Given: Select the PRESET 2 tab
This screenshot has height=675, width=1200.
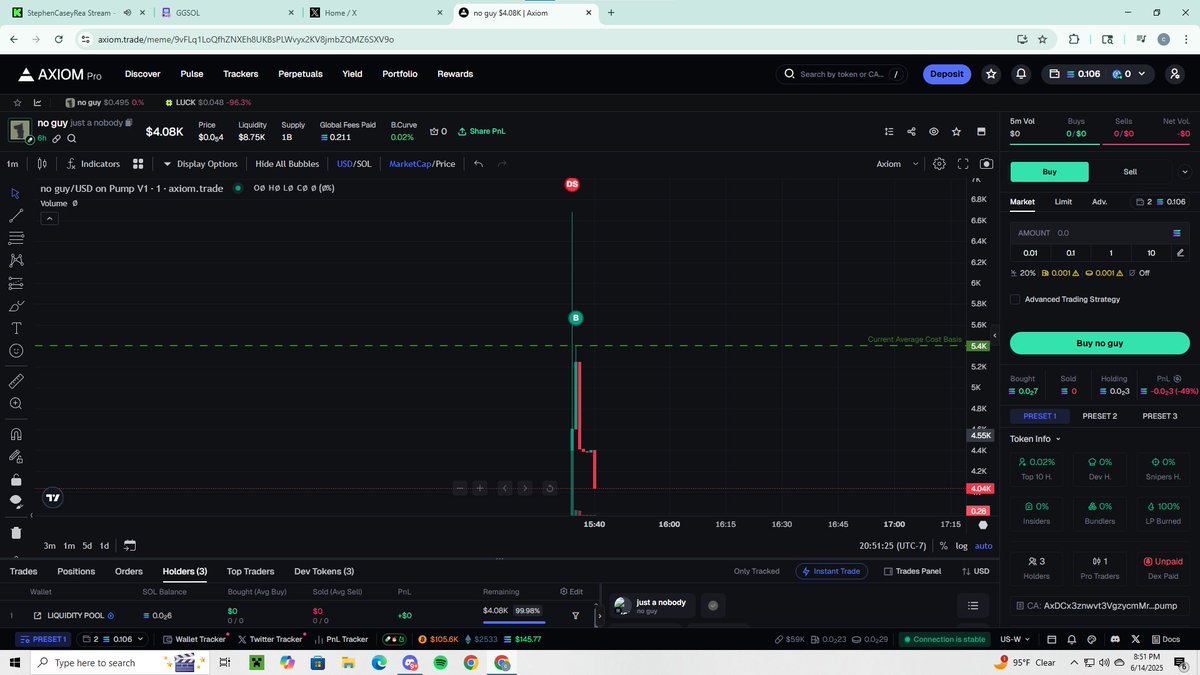Looking at the screenshot, I should pyautogui.click(x=1100, y=416).
